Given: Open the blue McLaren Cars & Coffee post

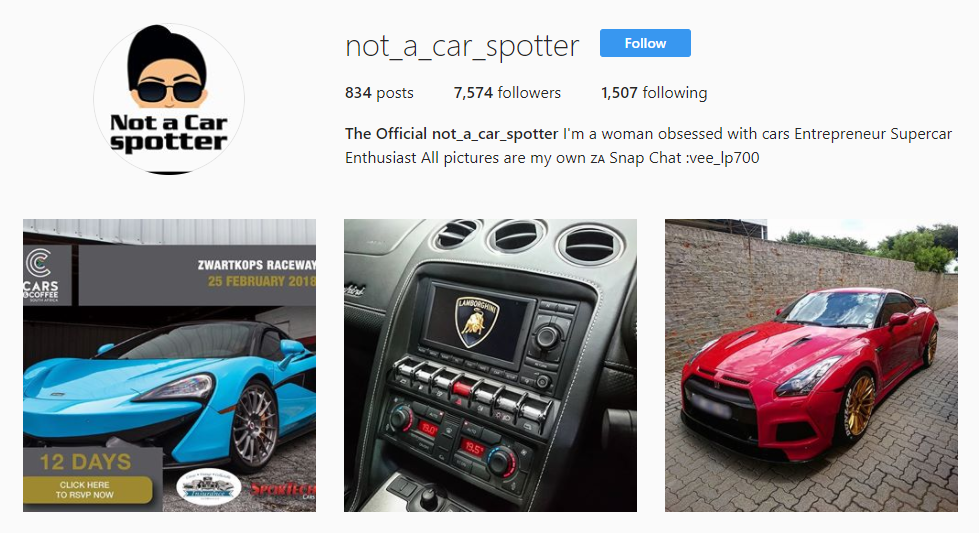Looking at the screenshot, I should [169, 365].
